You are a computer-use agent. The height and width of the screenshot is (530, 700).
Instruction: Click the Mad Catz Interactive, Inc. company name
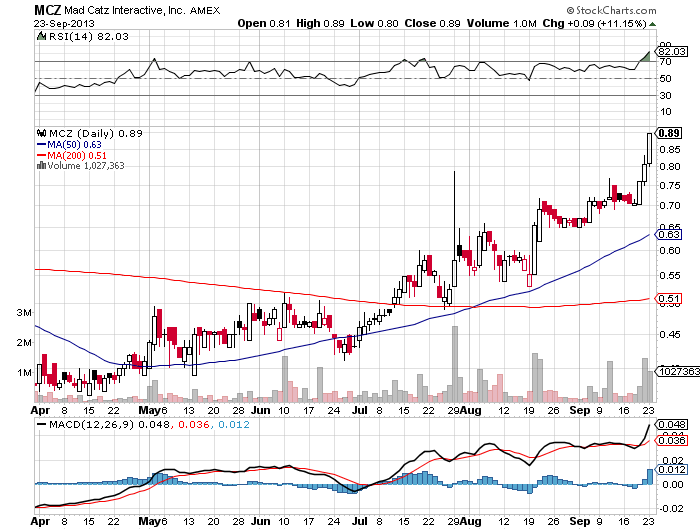(x=125, y=10)
